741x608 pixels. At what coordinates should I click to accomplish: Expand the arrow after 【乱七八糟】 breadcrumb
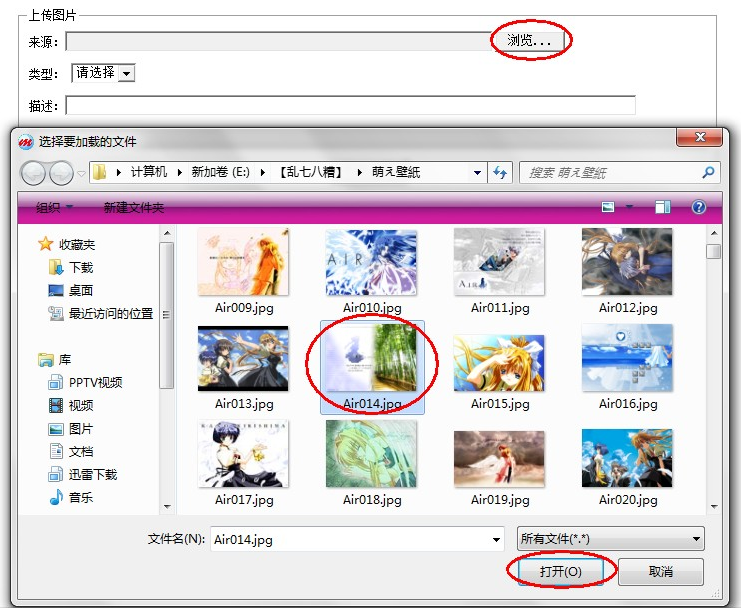pos(359,172)
